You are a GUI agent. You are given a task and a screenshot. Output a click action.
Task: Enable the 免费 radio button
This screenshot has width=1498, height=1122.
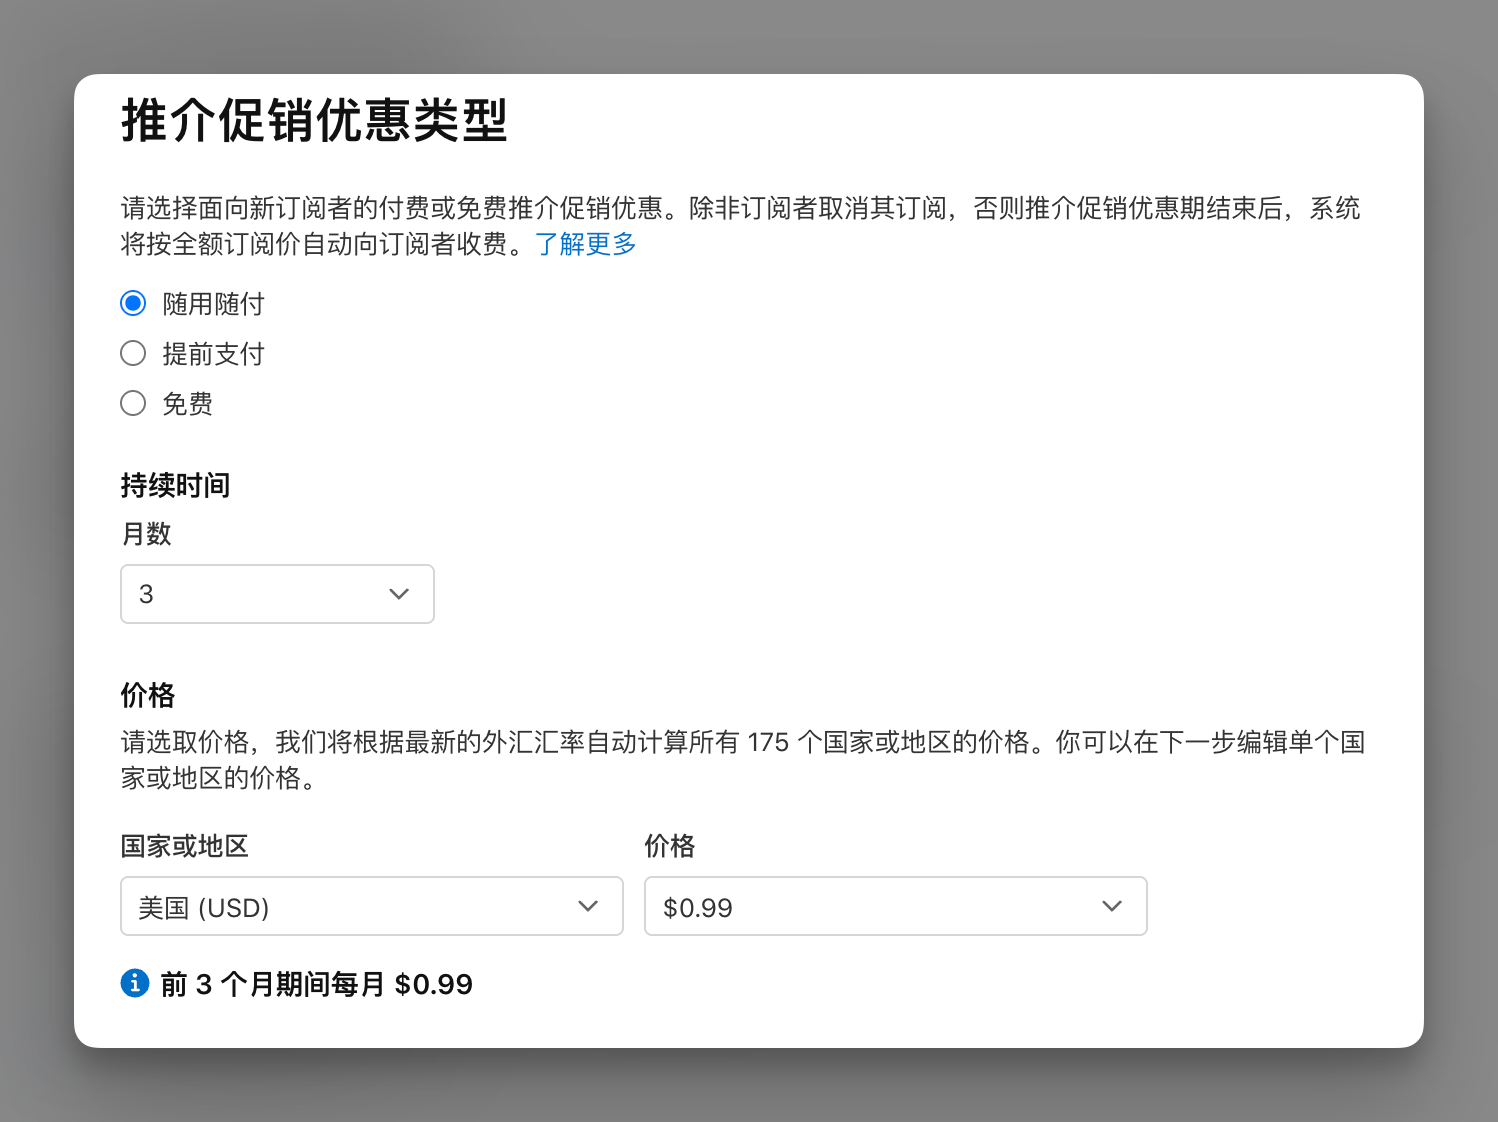tap(133, 403)
